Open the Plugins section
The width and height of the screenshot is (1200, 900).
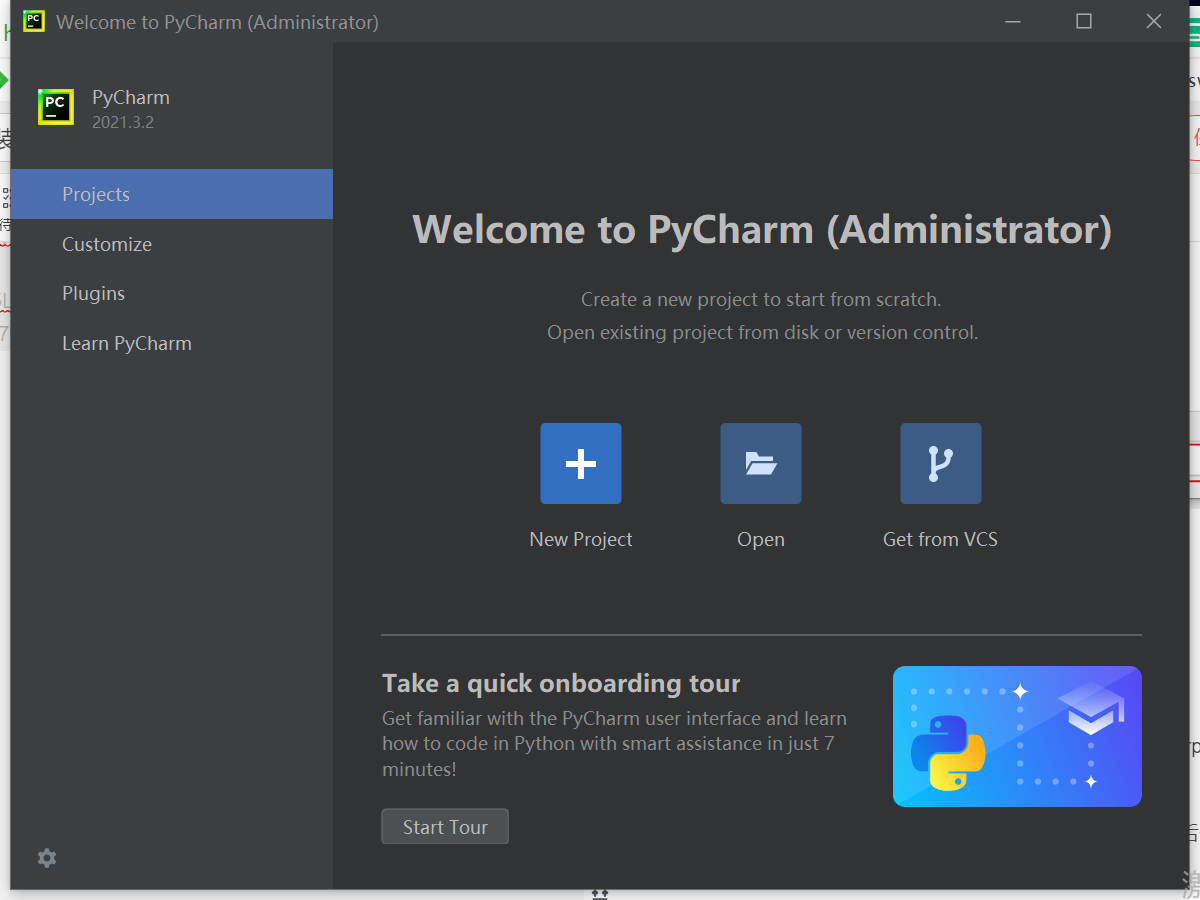click(x=93, y=293)
